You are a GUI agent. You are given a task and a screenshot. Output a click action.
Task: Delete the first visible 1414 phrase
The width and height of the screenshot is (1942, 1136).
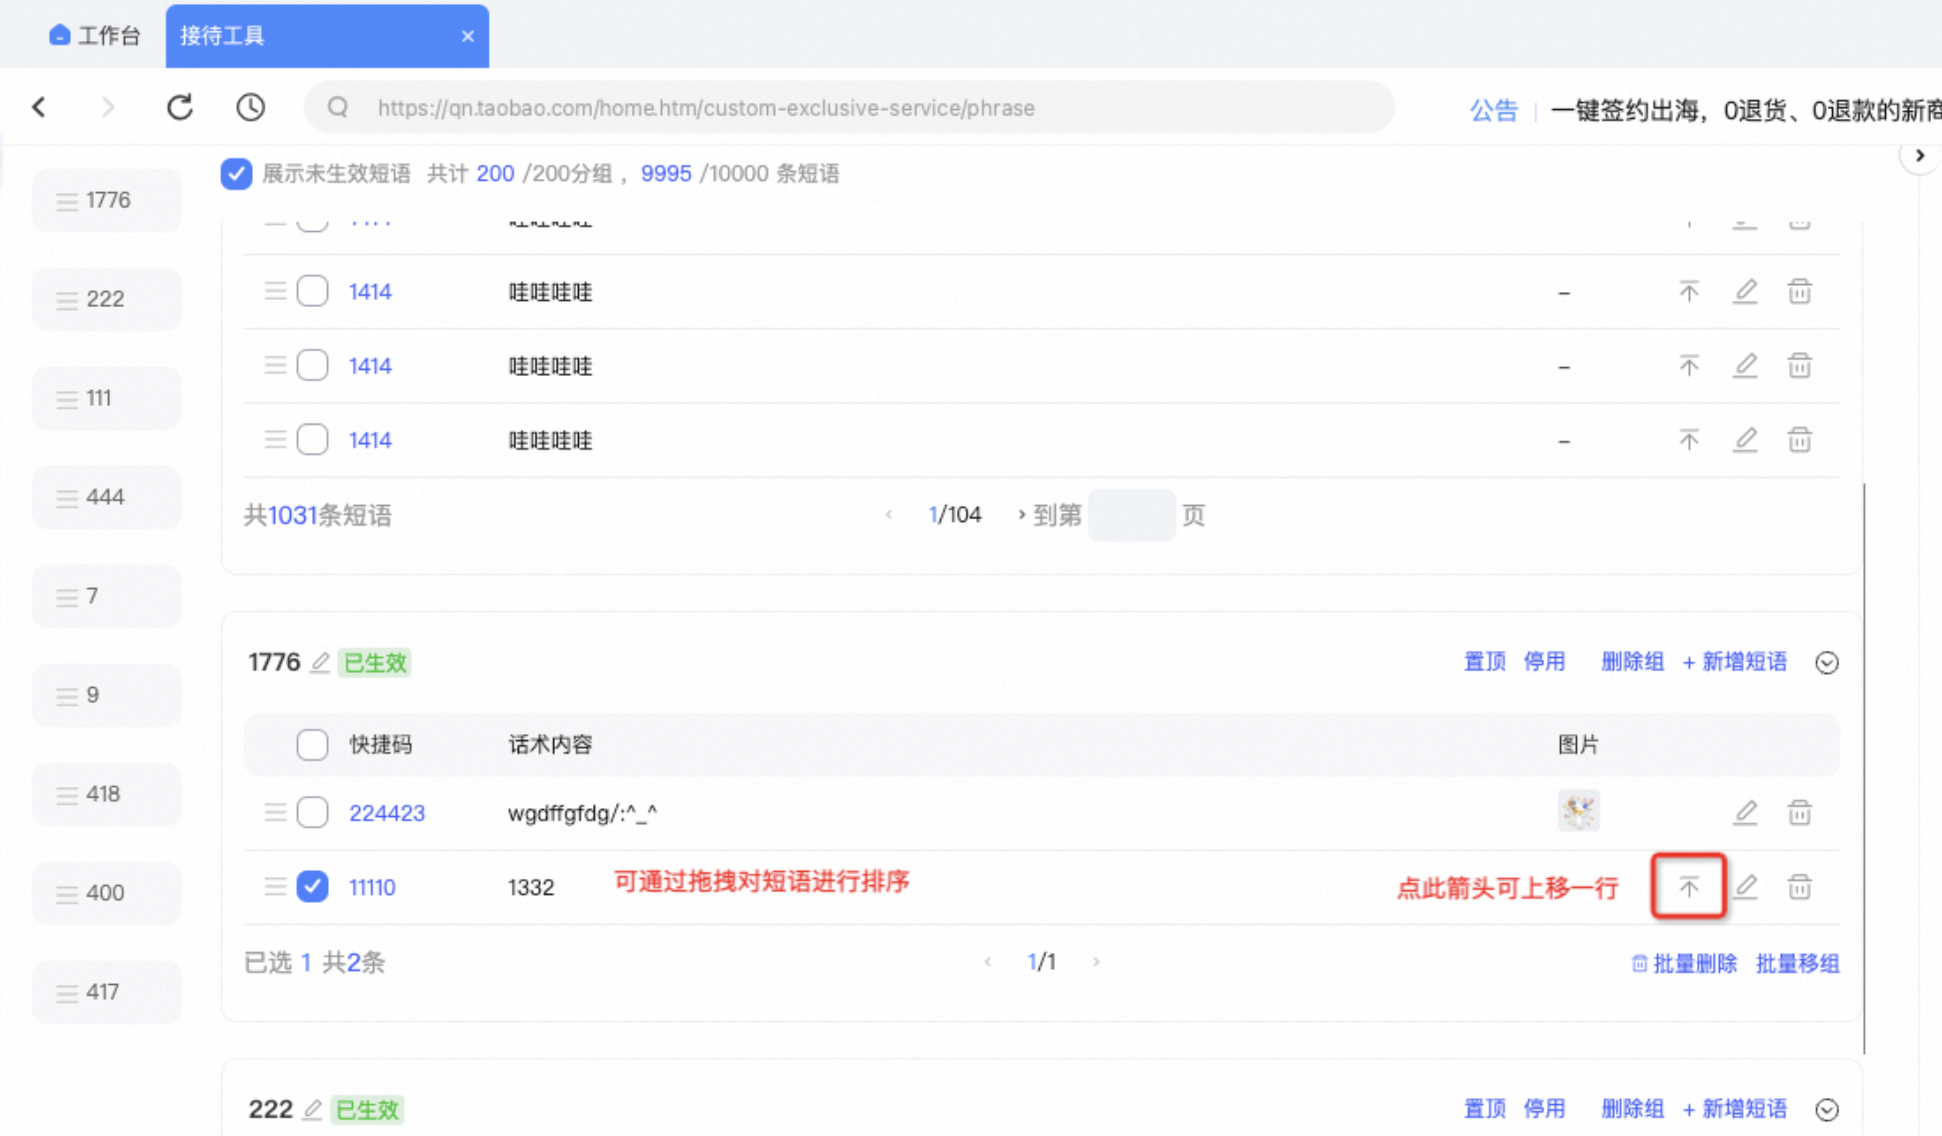click(x=1800, y=292)
